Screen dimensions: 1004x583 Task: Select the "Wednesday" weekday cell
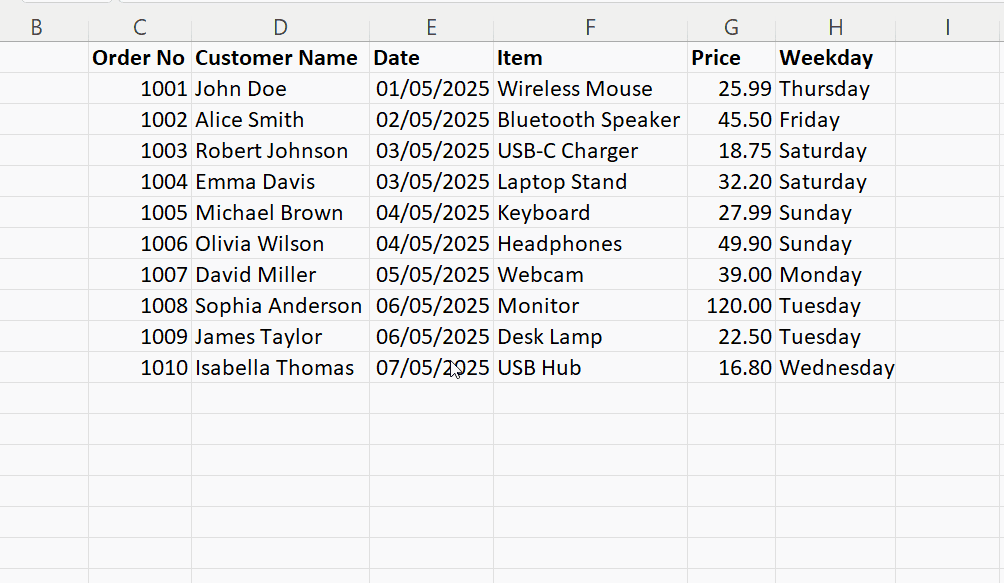tap(836, 368)
